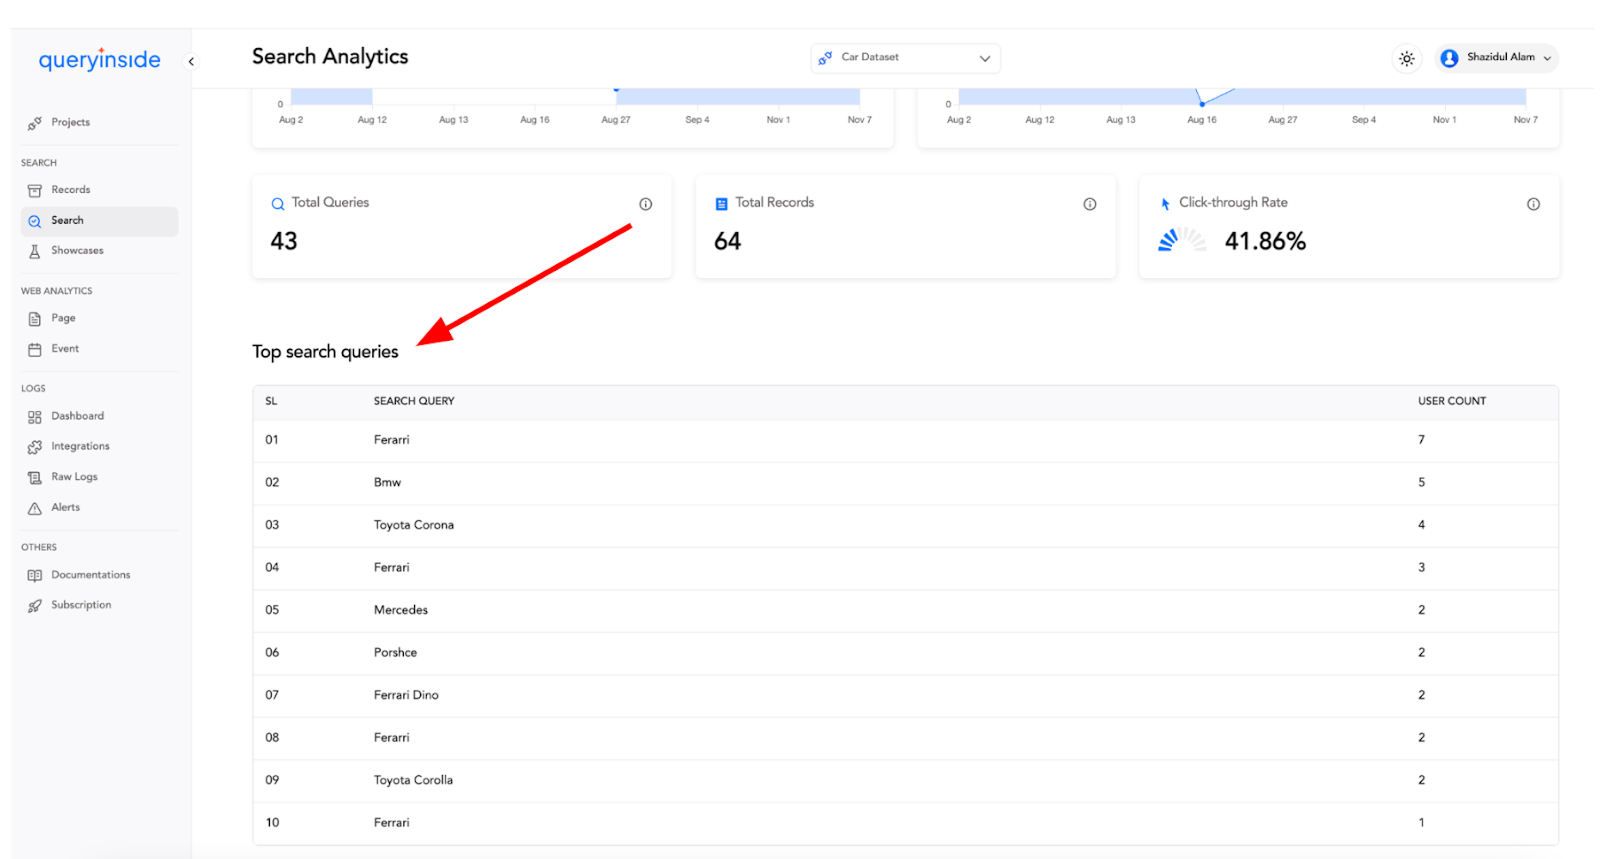Image resolution: width=1600 pixels, height=859 pixels.
Task: Click user count 5 in Bmw row
Action: coord(1421,483)
